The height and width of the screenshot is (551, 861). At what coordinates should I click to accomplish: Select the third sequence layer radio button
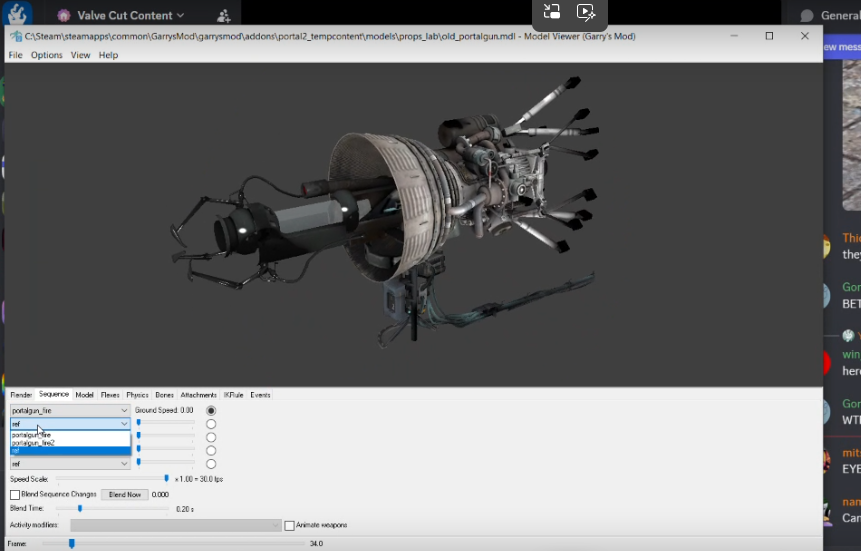(211, 437)
